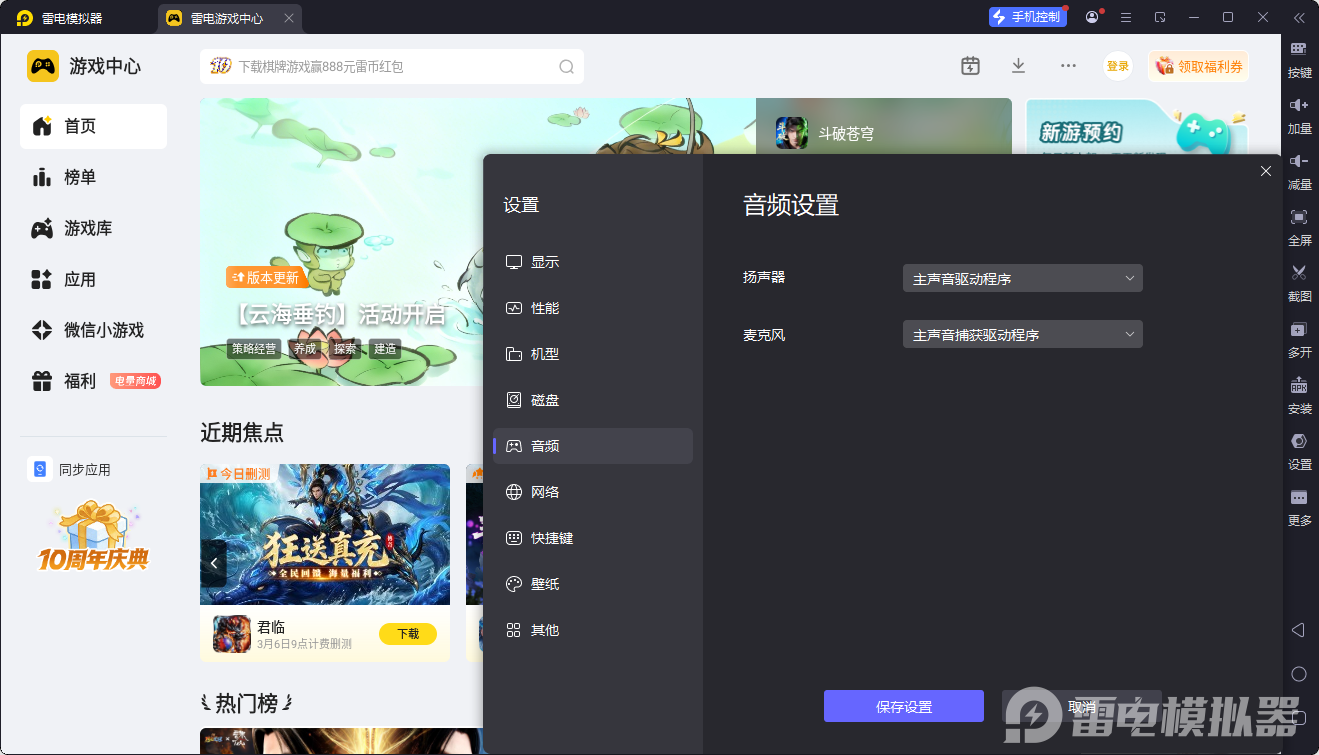Expand the 麦克风 microphone dropdown
The height and width of the screenshot is (755, 1319).
(x=1022, y=334)
